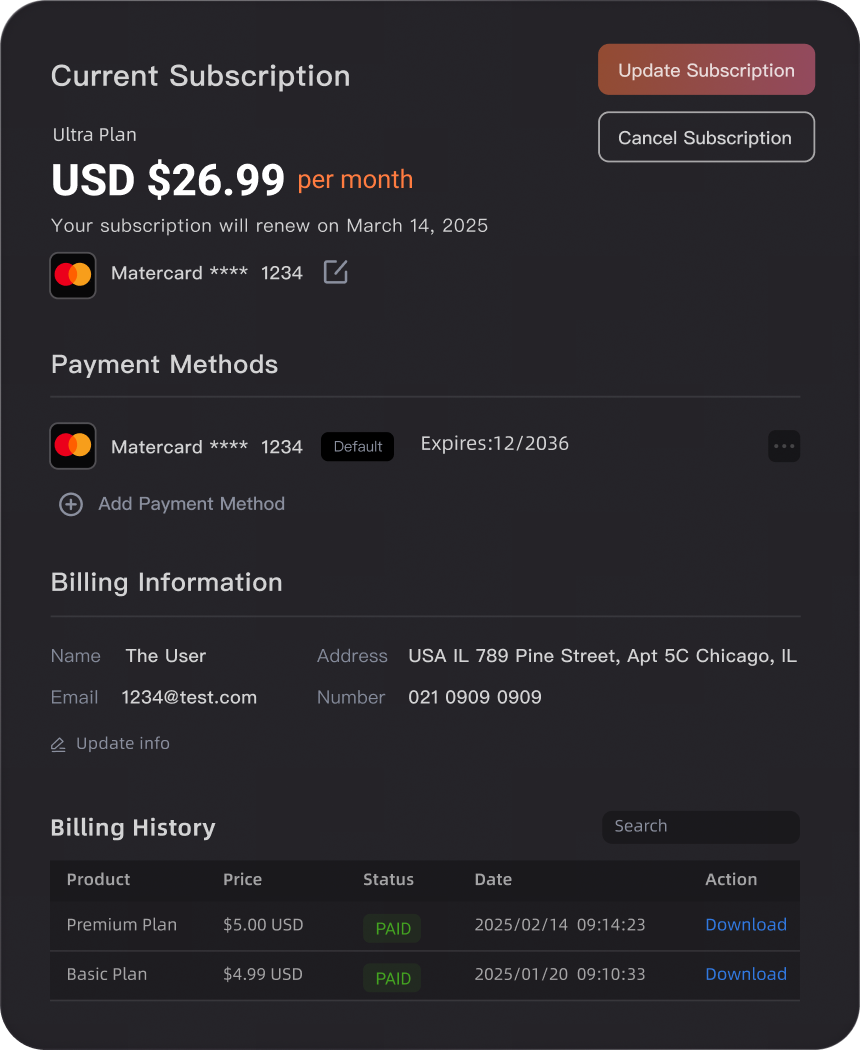
Task: Toggle the Default badge on Matercard 1234
Action: 357,447
